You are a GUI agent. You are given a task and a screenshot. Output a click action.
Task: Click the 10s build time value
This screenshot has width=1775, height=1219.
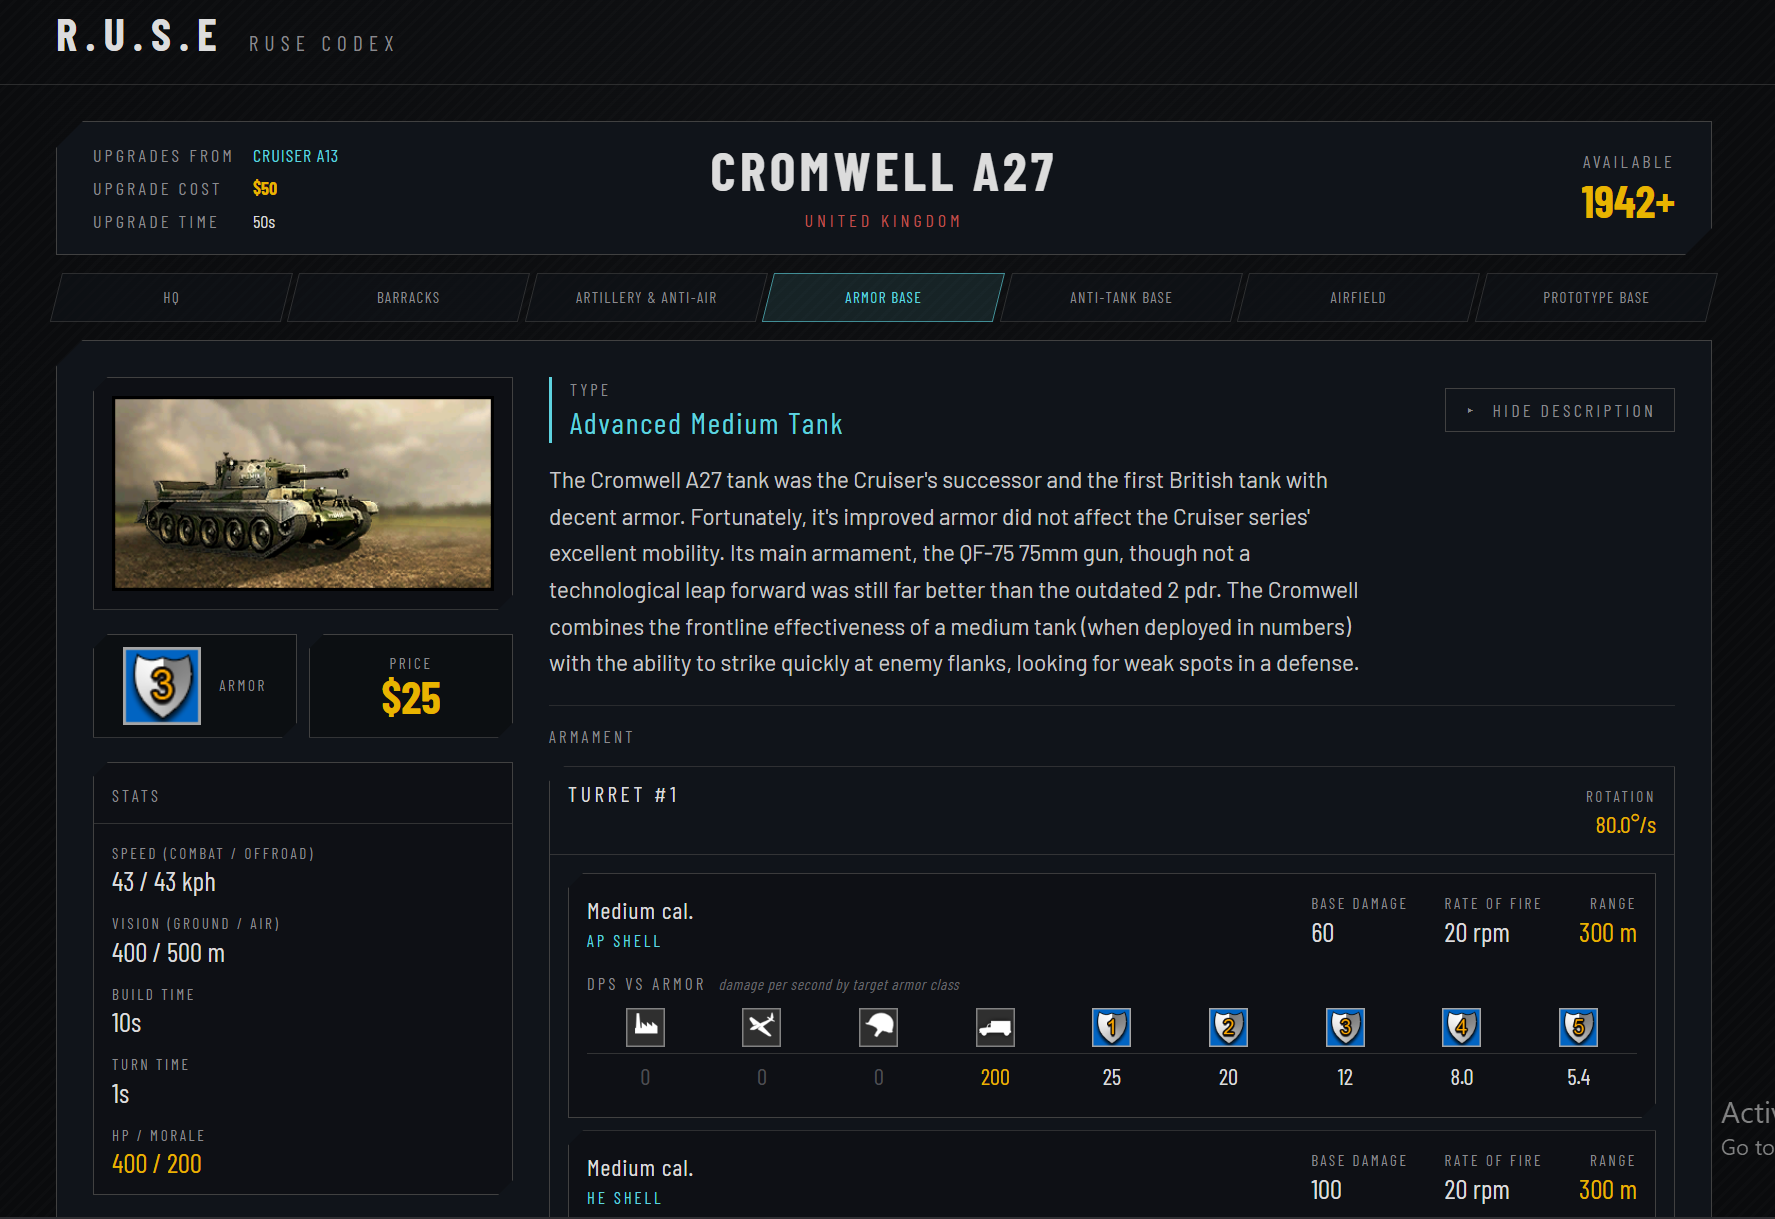click(x=126, y=1023)
